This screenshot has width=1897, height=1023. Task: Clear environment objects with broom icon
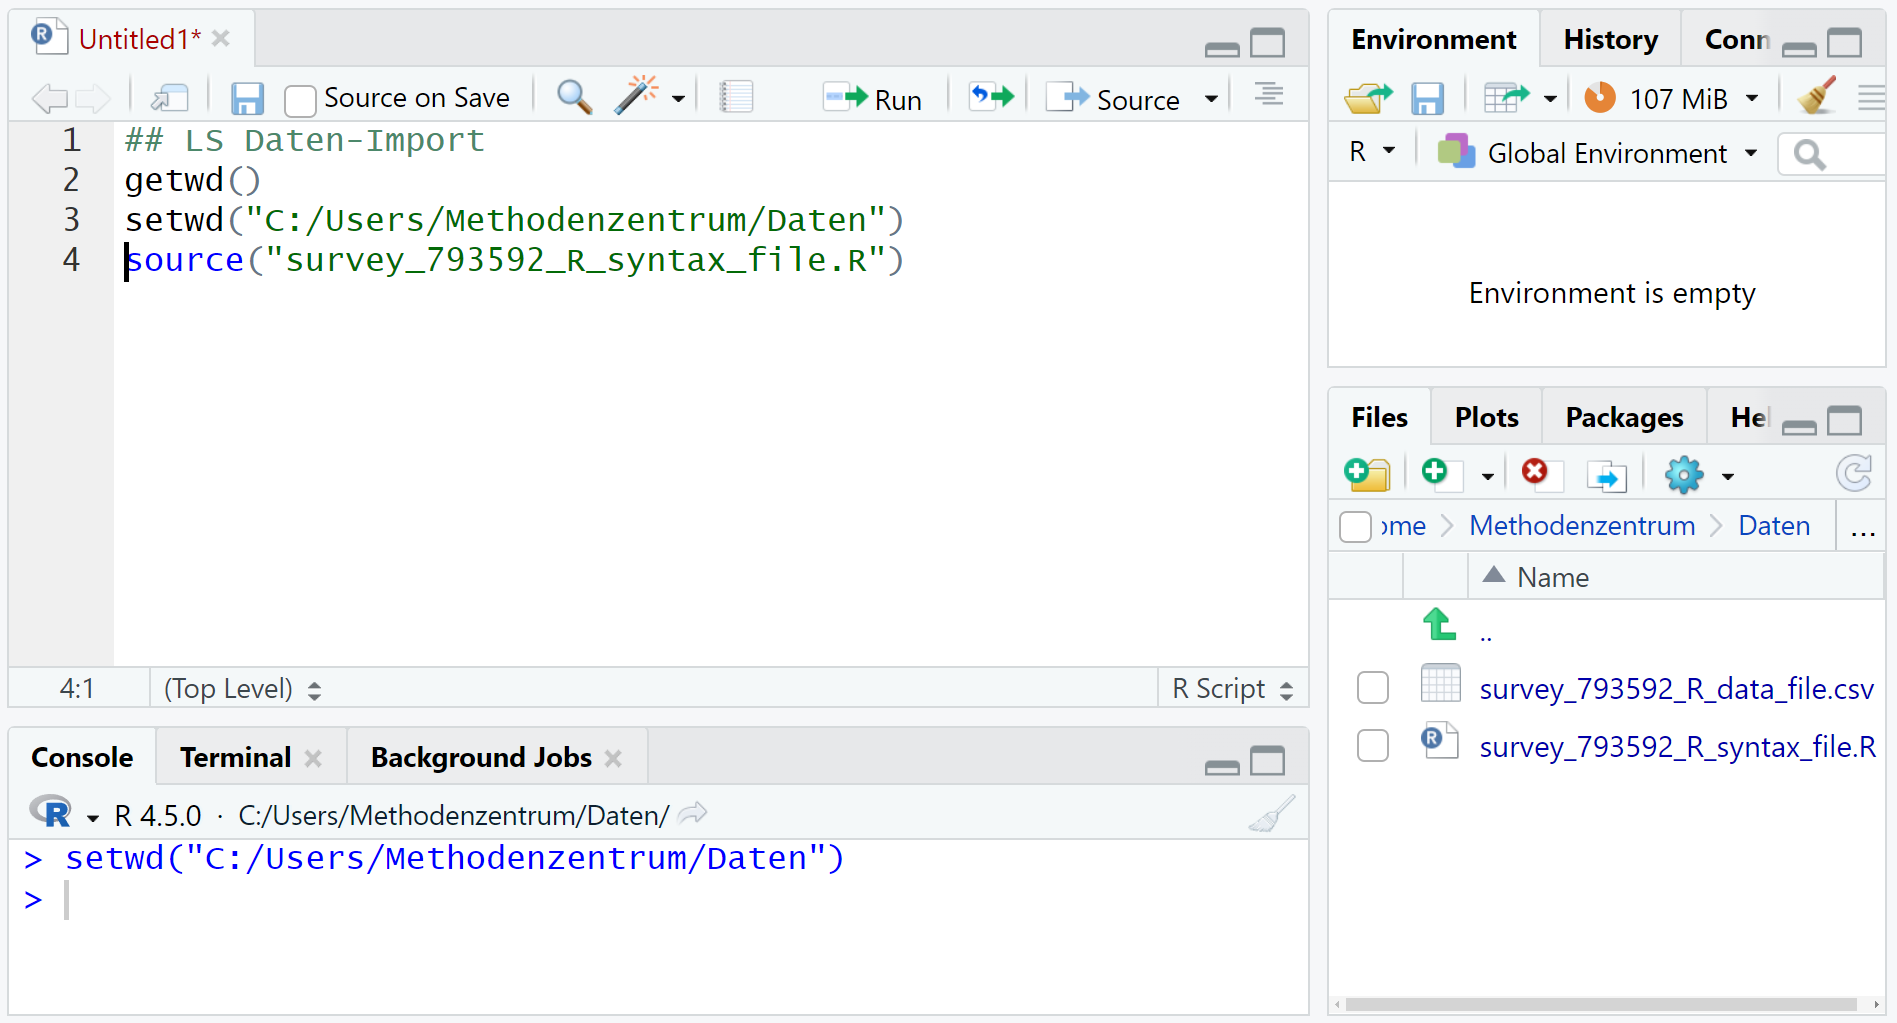(1816, 97)
